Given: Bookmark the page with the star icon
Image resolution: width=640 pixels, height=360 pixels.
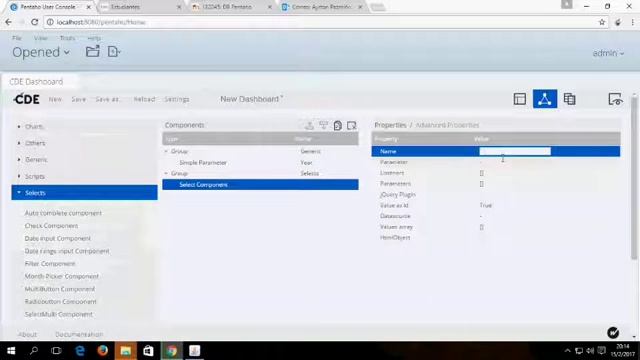Looking at the screenshot, I should tap(602, 22).
